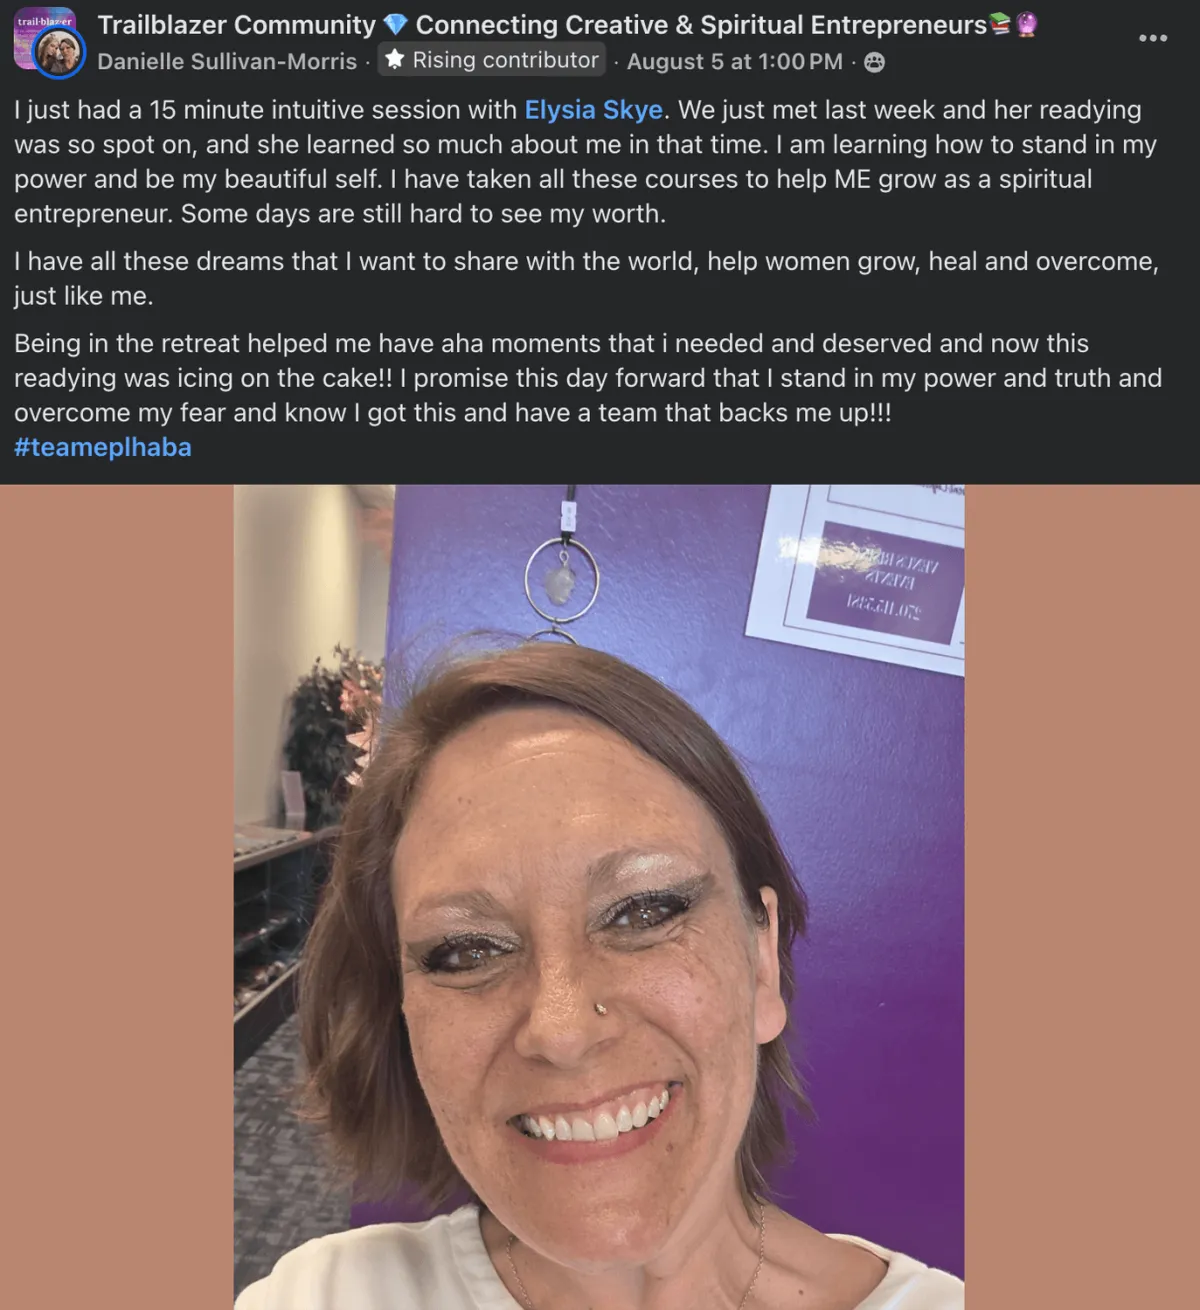Click the tan area left of photo
Viewport: 1200px width, 1310px height.
click(x=117, y=897)
